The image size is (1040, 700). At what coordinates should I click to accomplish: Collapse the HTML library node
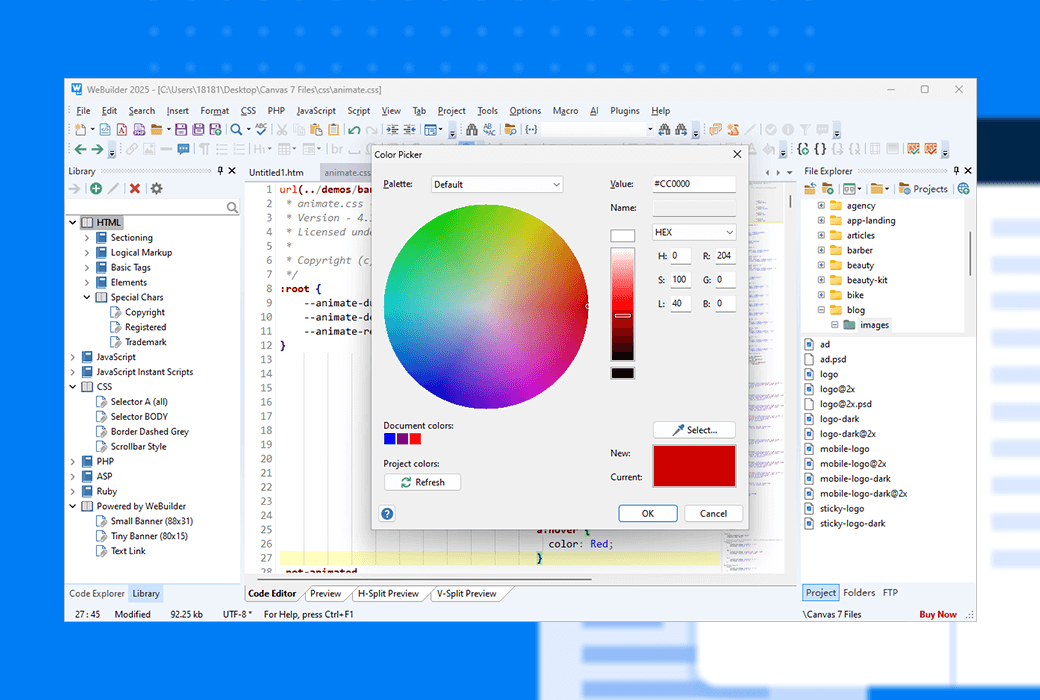tap(73, 222)
